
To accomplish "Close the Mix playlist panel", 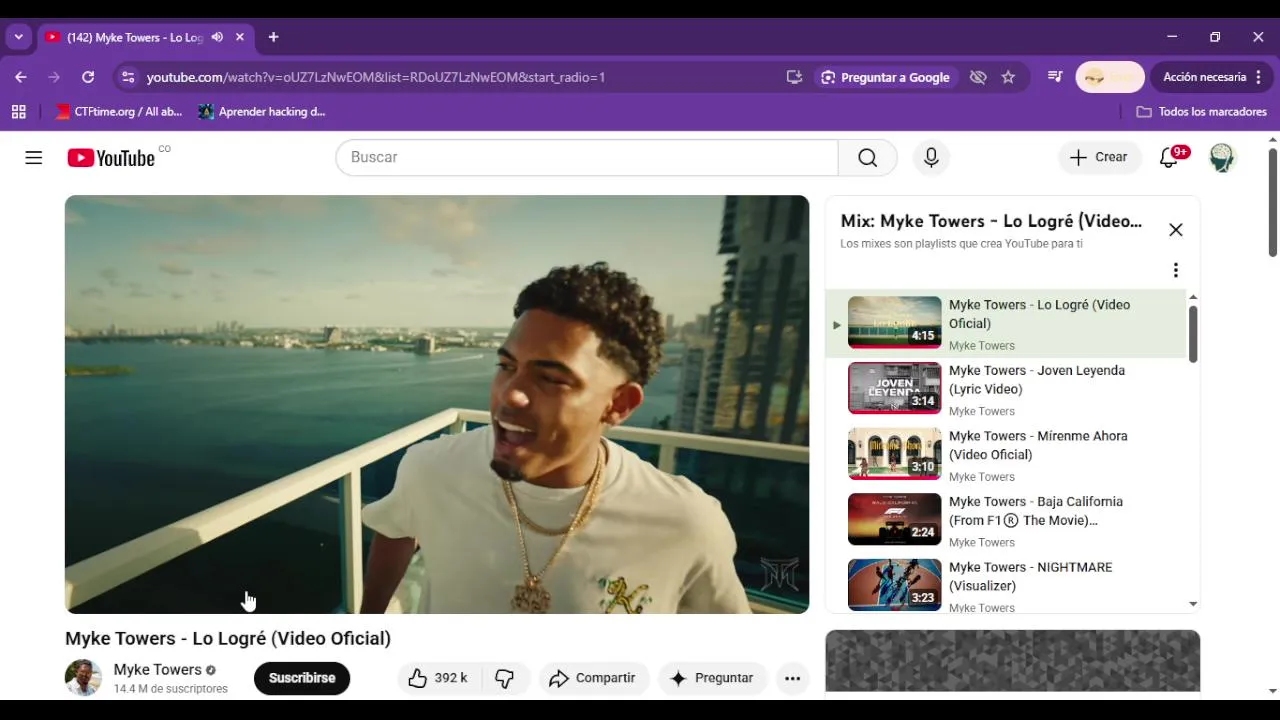I will click(1176, 230).
